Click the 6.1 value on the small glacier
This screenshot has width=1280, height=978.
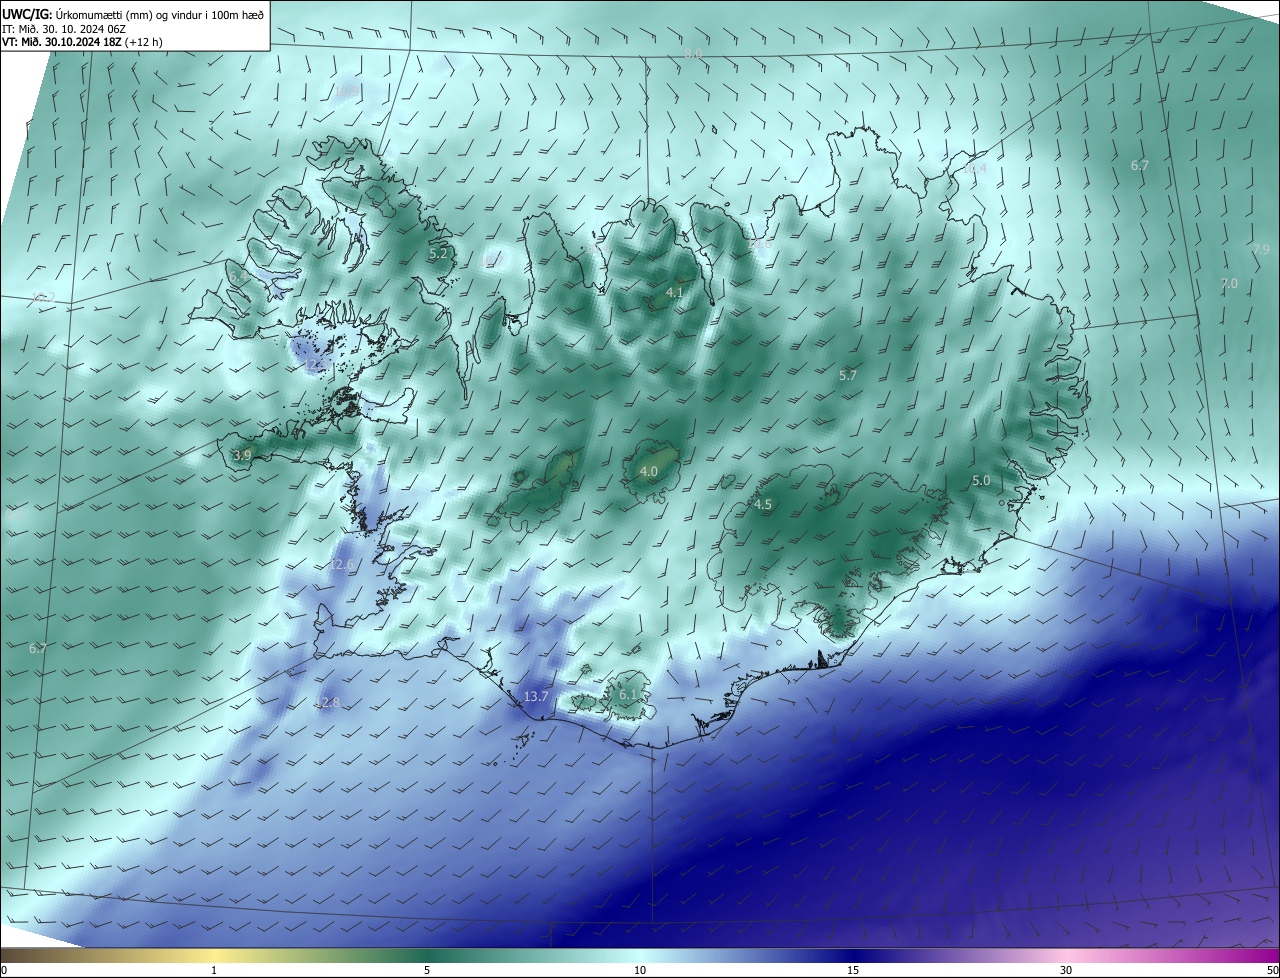[x=628, y=694]
